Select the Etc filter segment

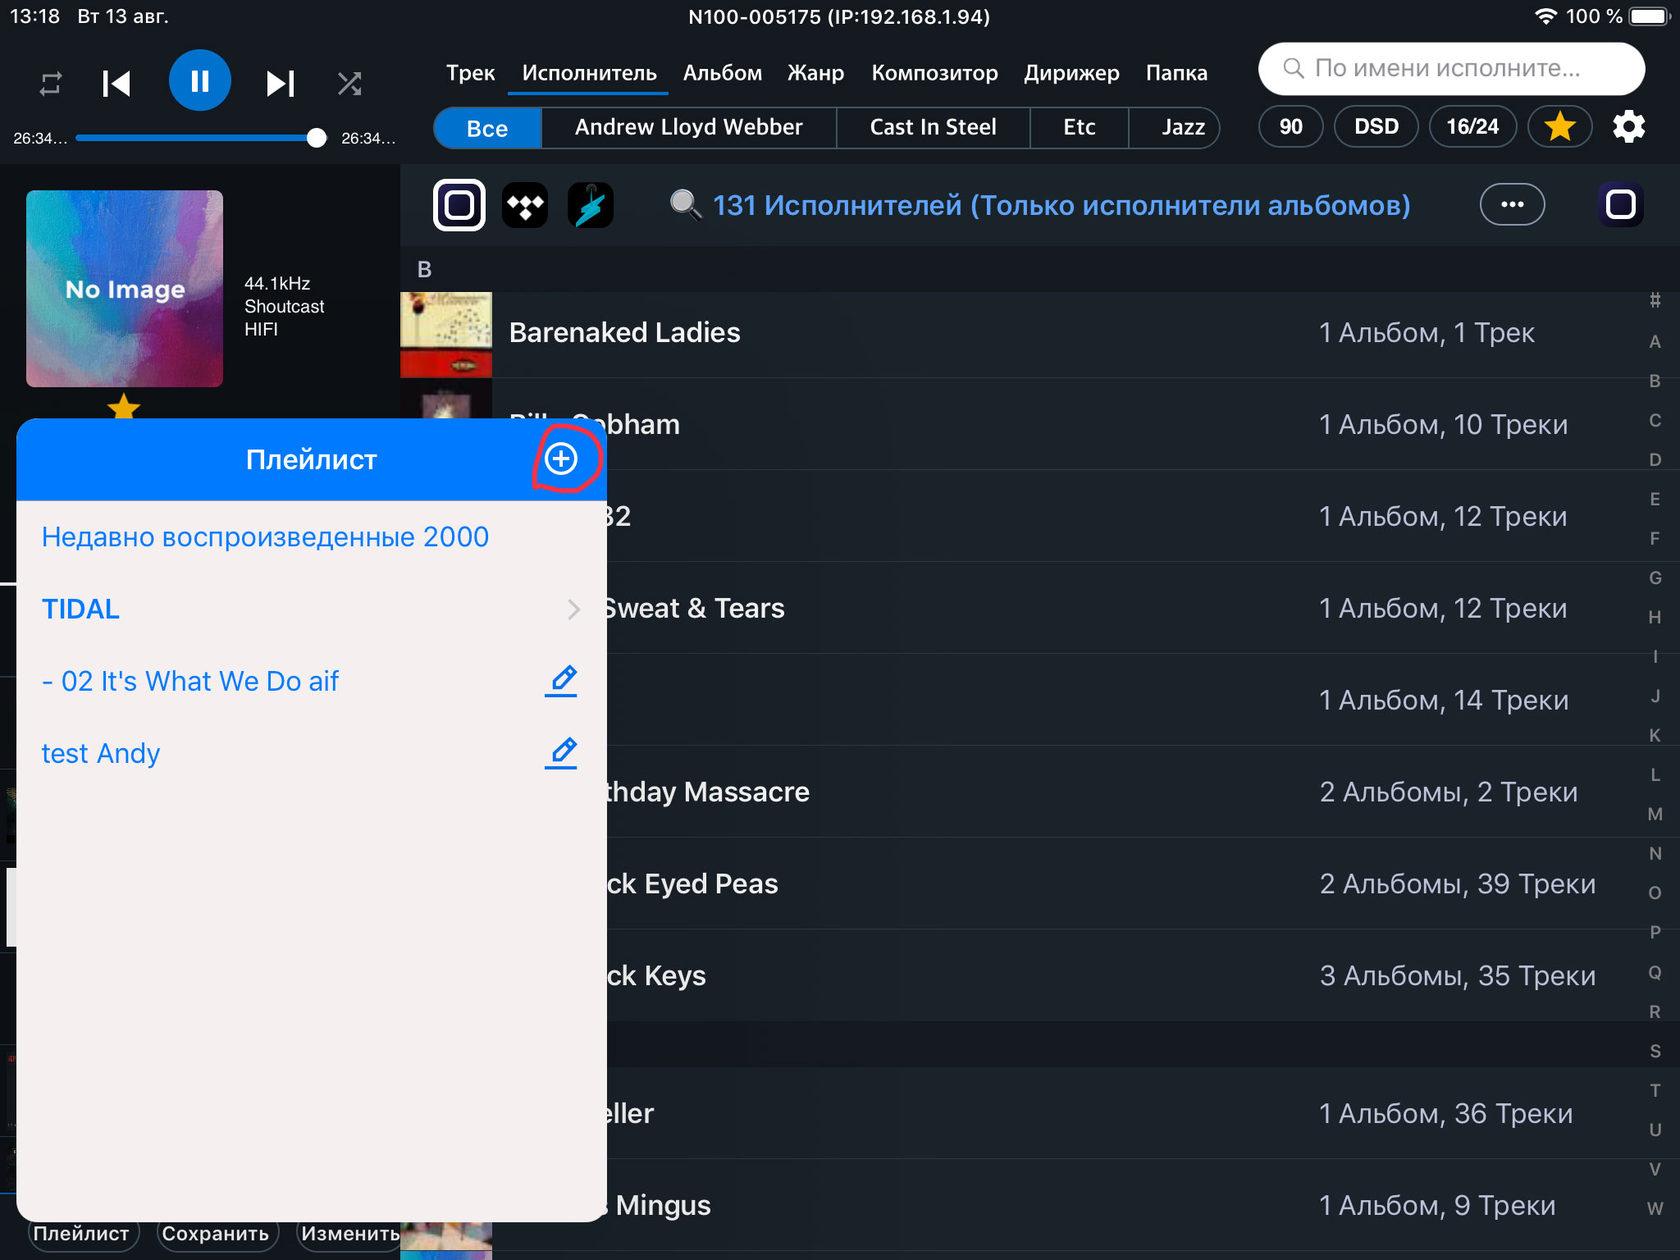tap(1079, 128)
